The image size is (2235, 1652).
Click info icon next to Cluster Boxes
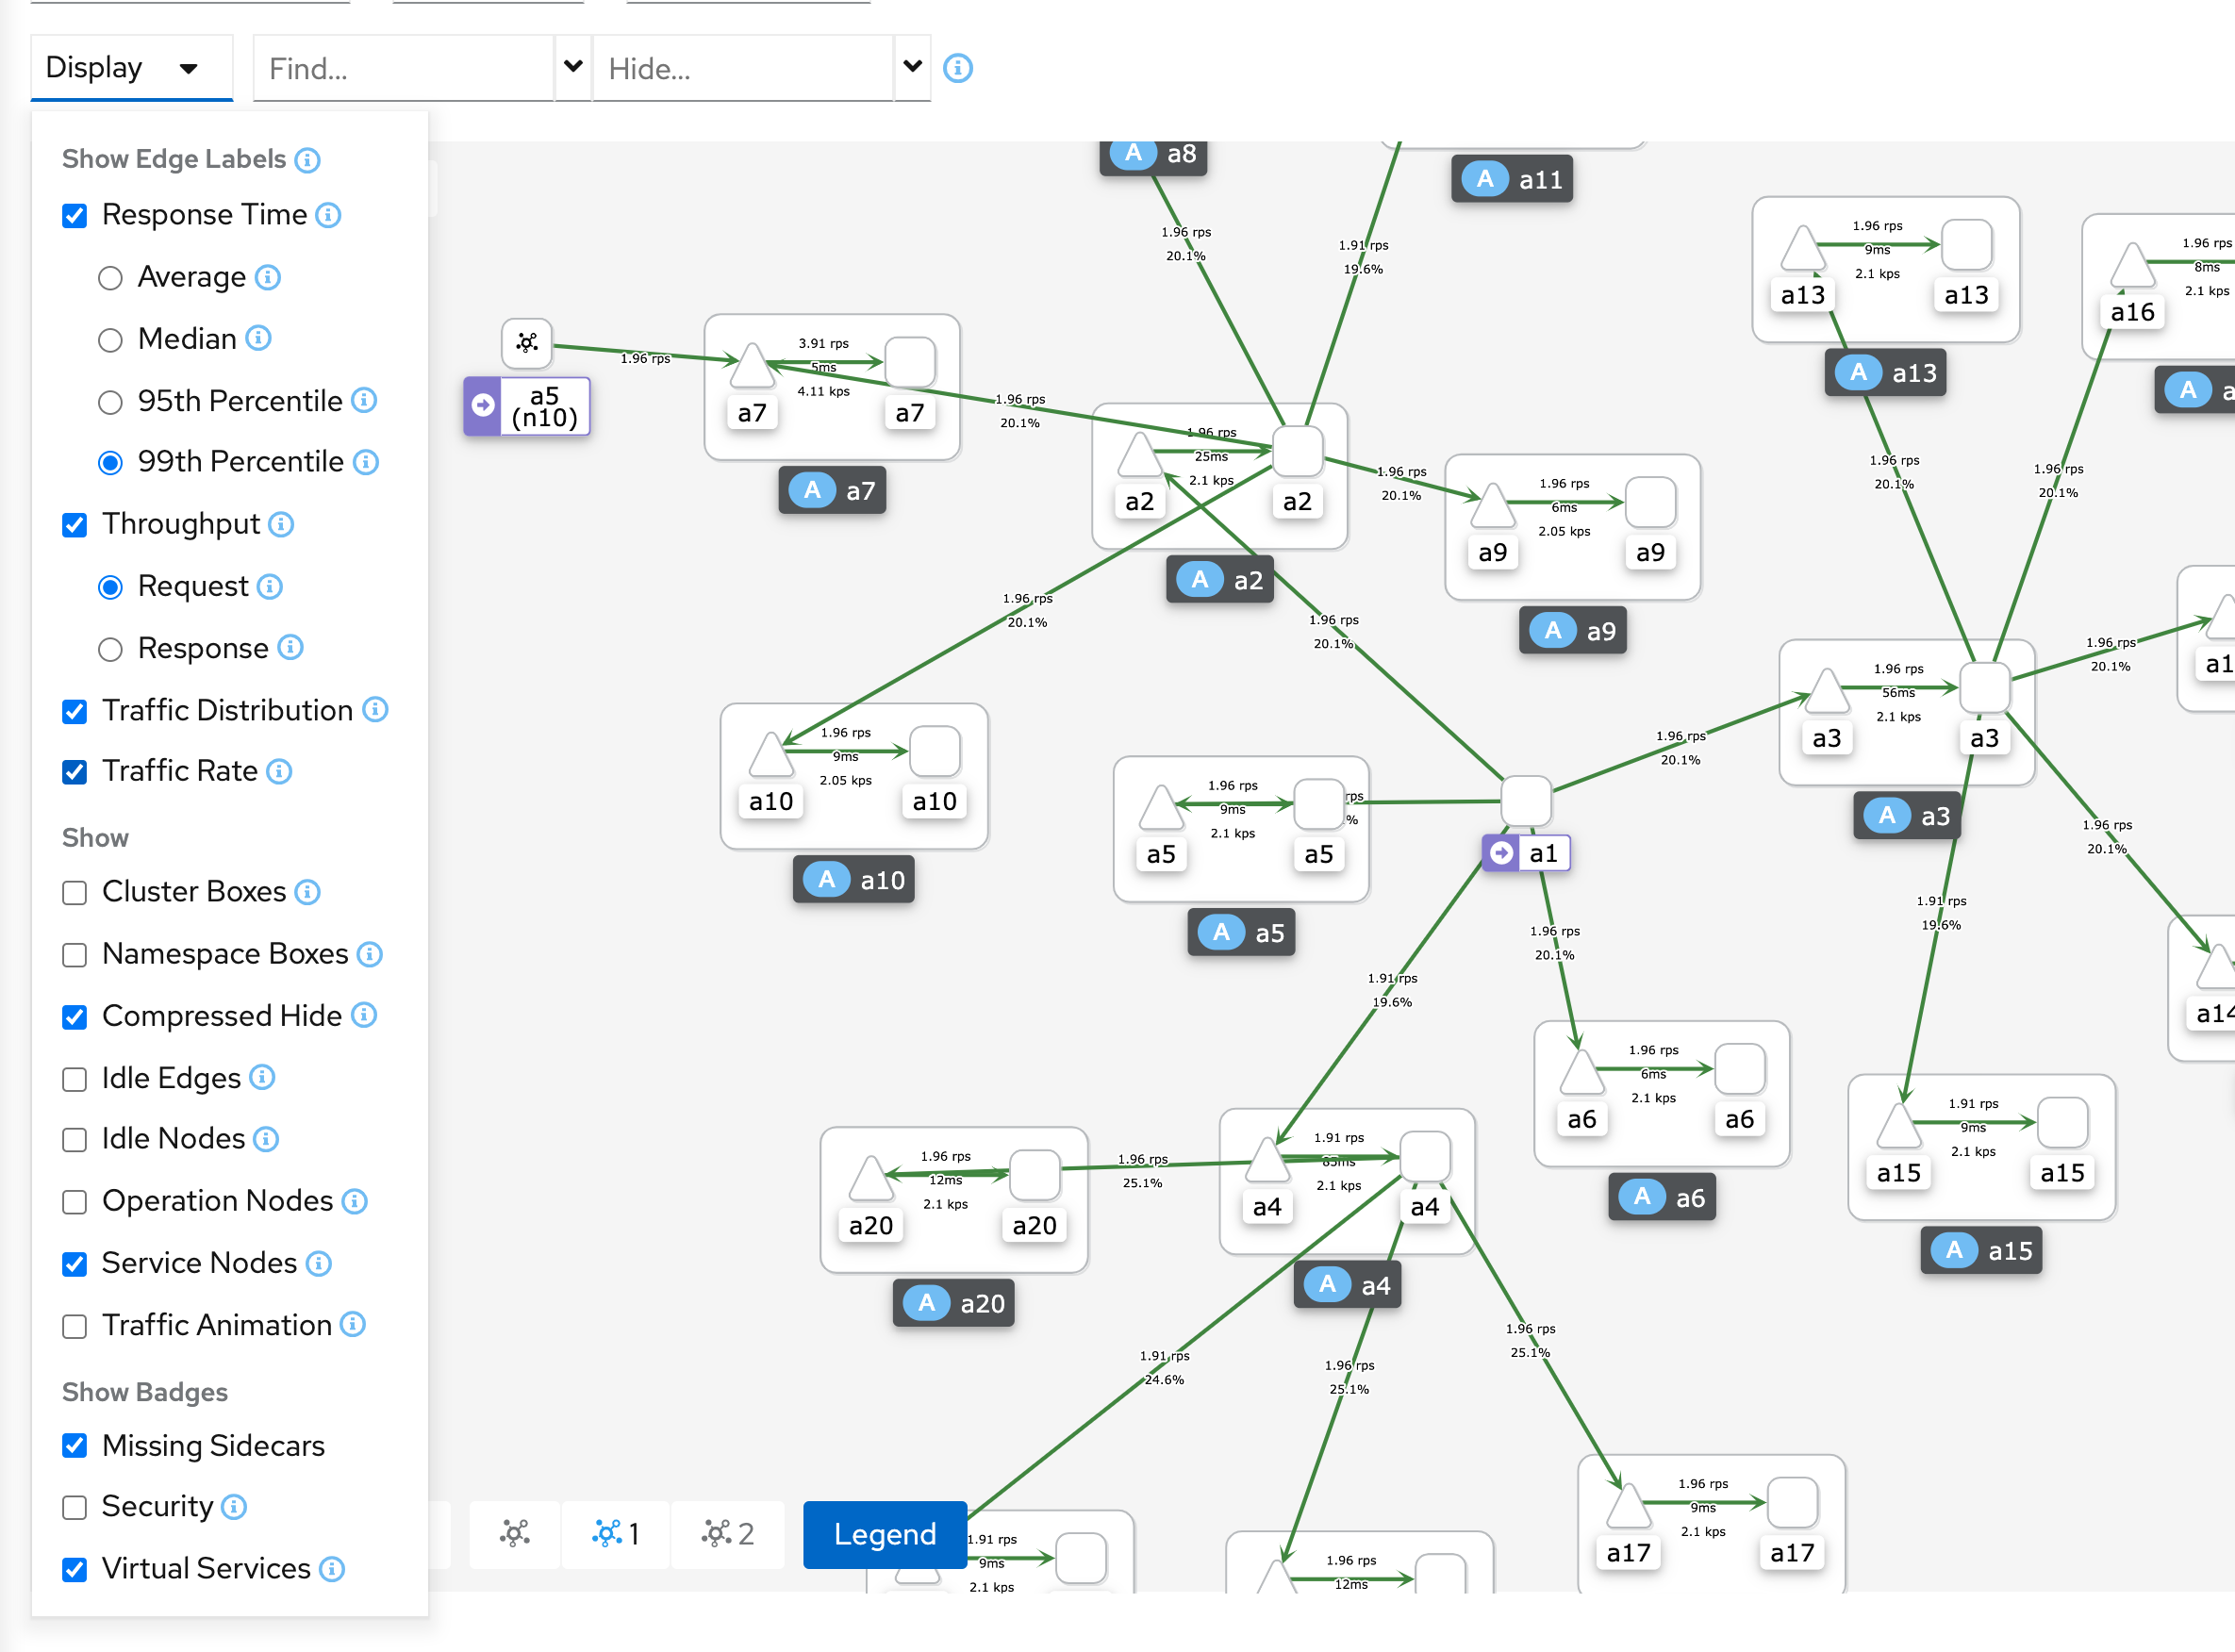[308, 892]
